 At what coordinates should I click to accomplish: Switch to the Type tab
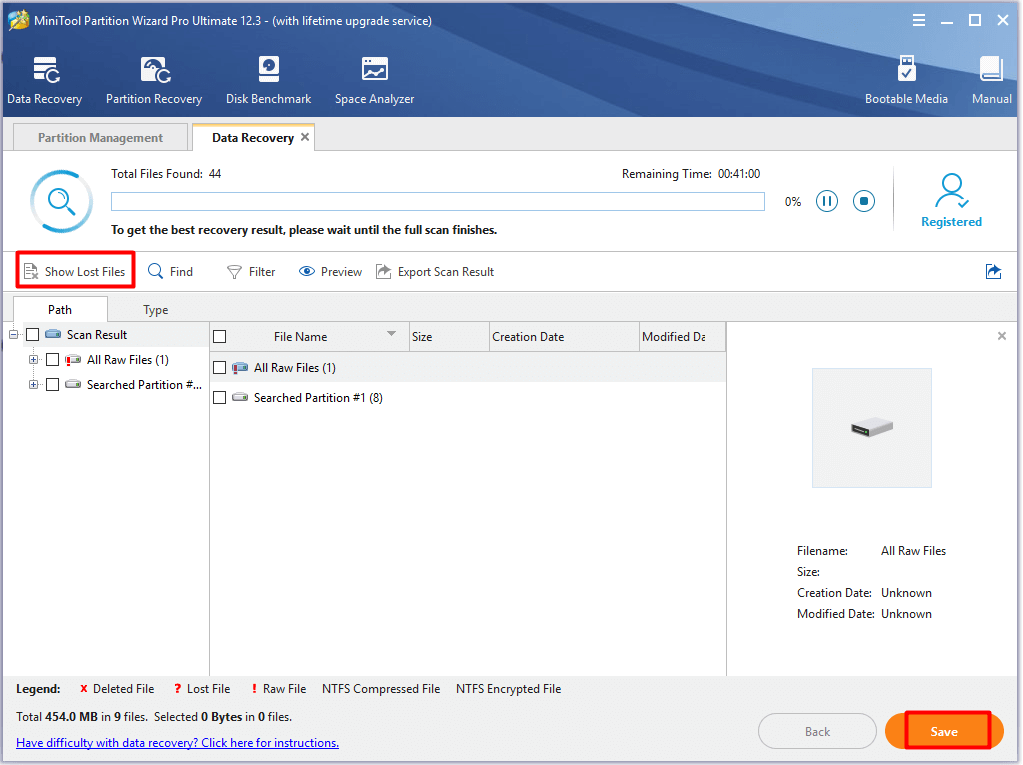(156, 309)
